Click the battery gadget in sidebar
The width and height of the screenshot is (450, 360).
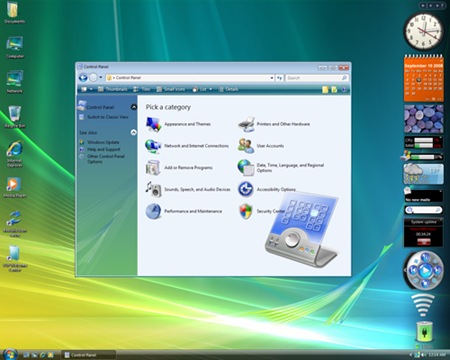click(424, 332)
